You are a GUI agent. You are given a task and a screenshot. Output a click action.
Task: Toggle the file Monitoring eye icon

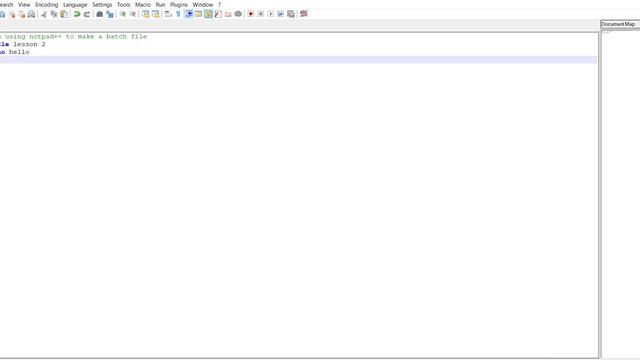238,14
